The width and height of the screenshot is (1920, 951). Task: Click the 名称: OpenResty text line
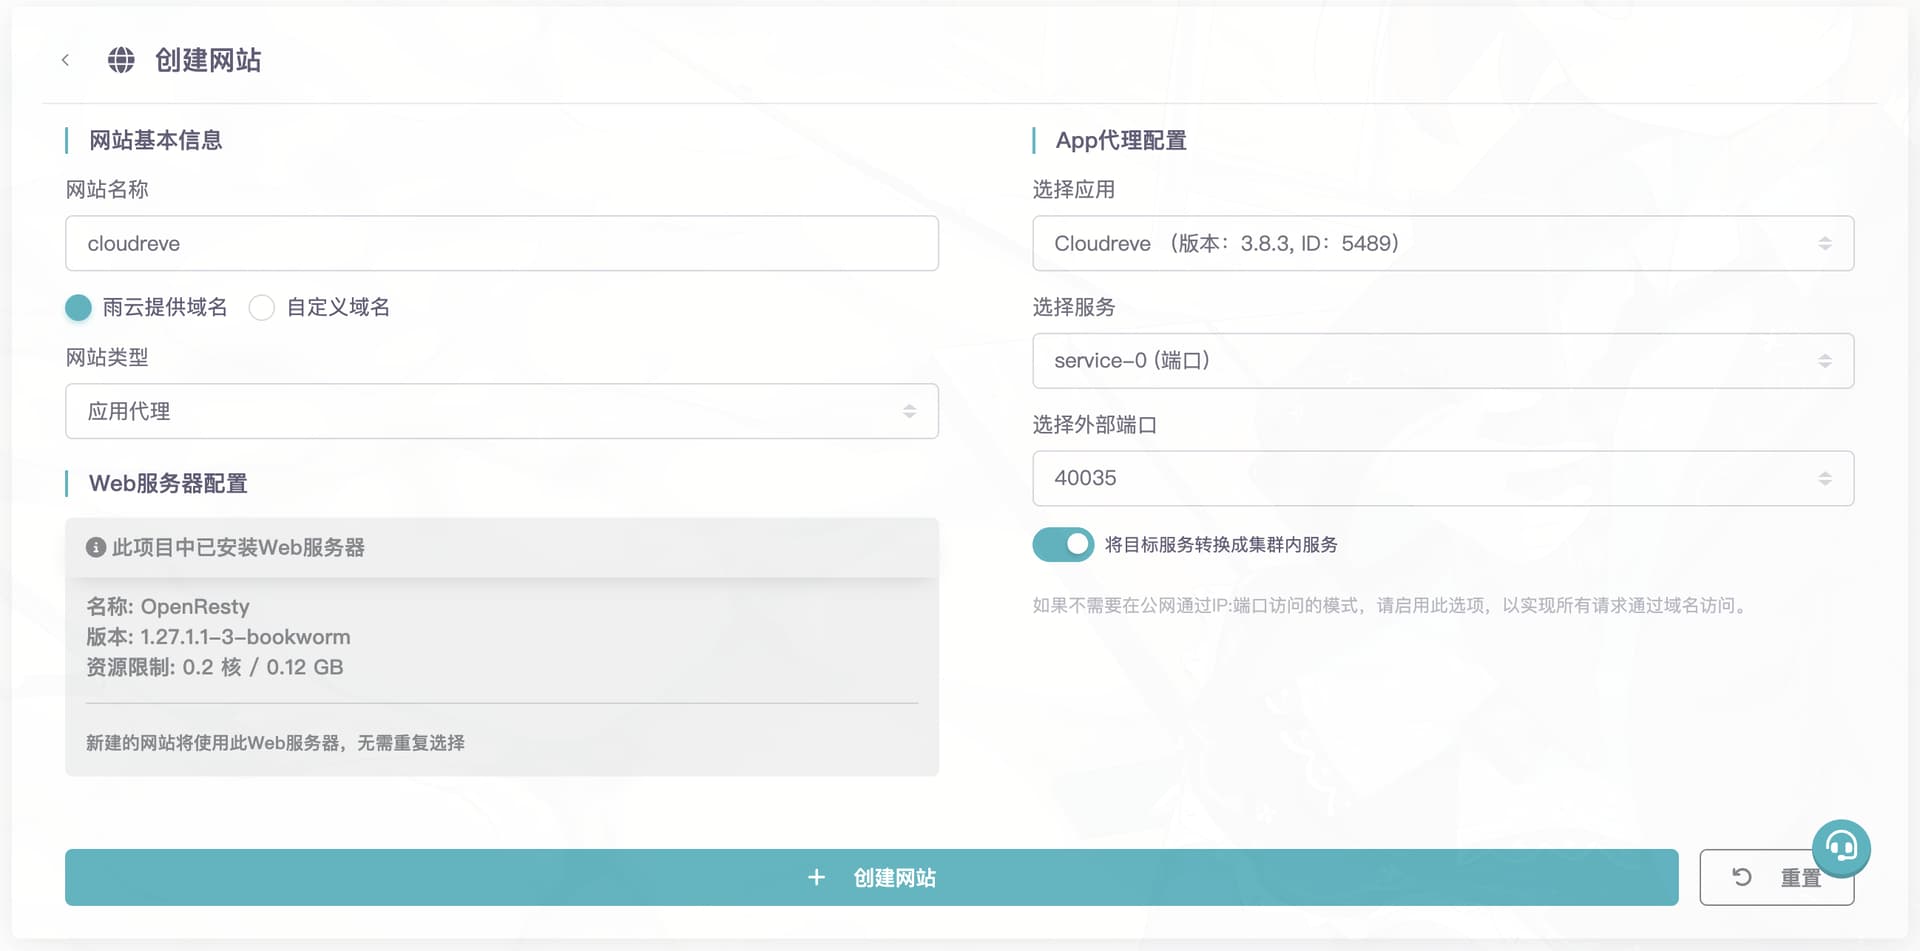pyautogui.click(x=168, y=606)
